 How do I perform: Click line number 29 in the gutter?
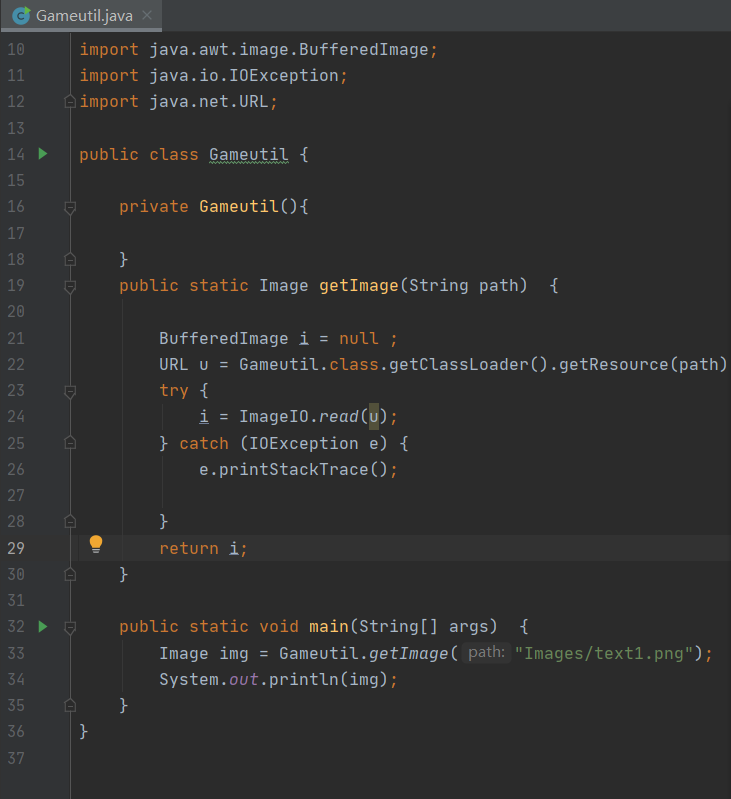tap(16, 548)
